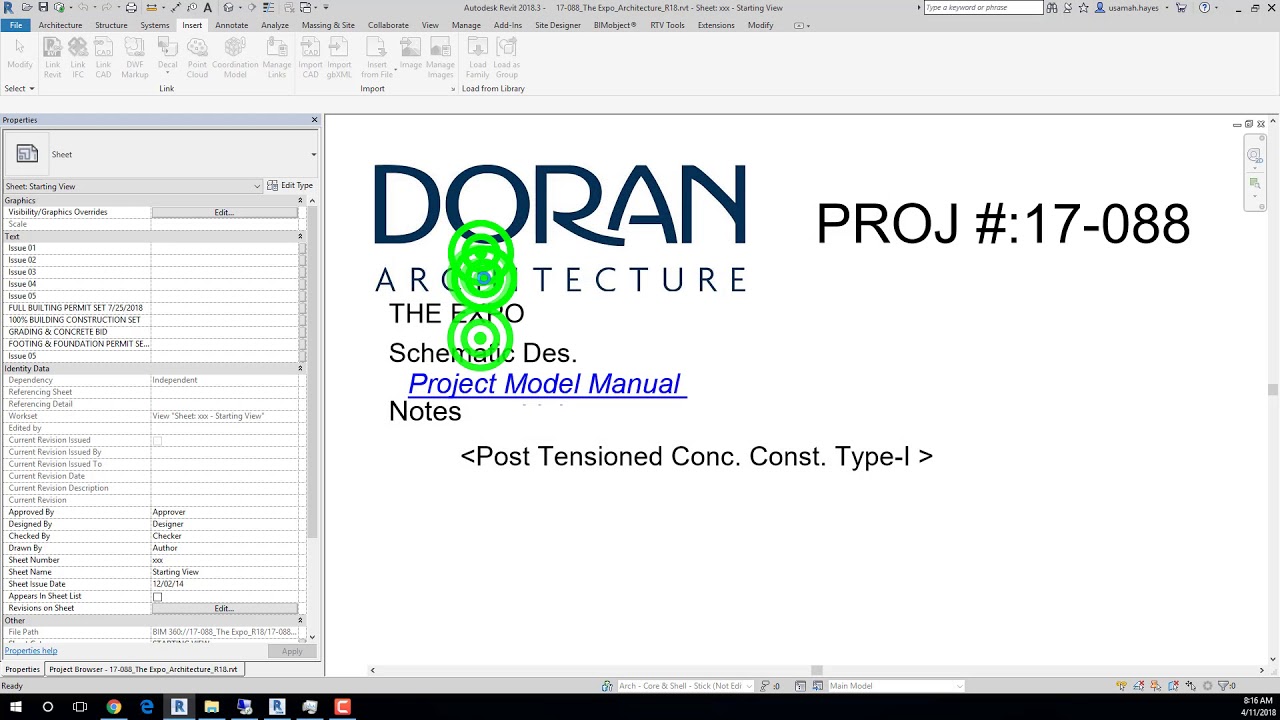Click the 2D navigation wheel icon
Viewport: 1280px width, 720px height.
1254,155
